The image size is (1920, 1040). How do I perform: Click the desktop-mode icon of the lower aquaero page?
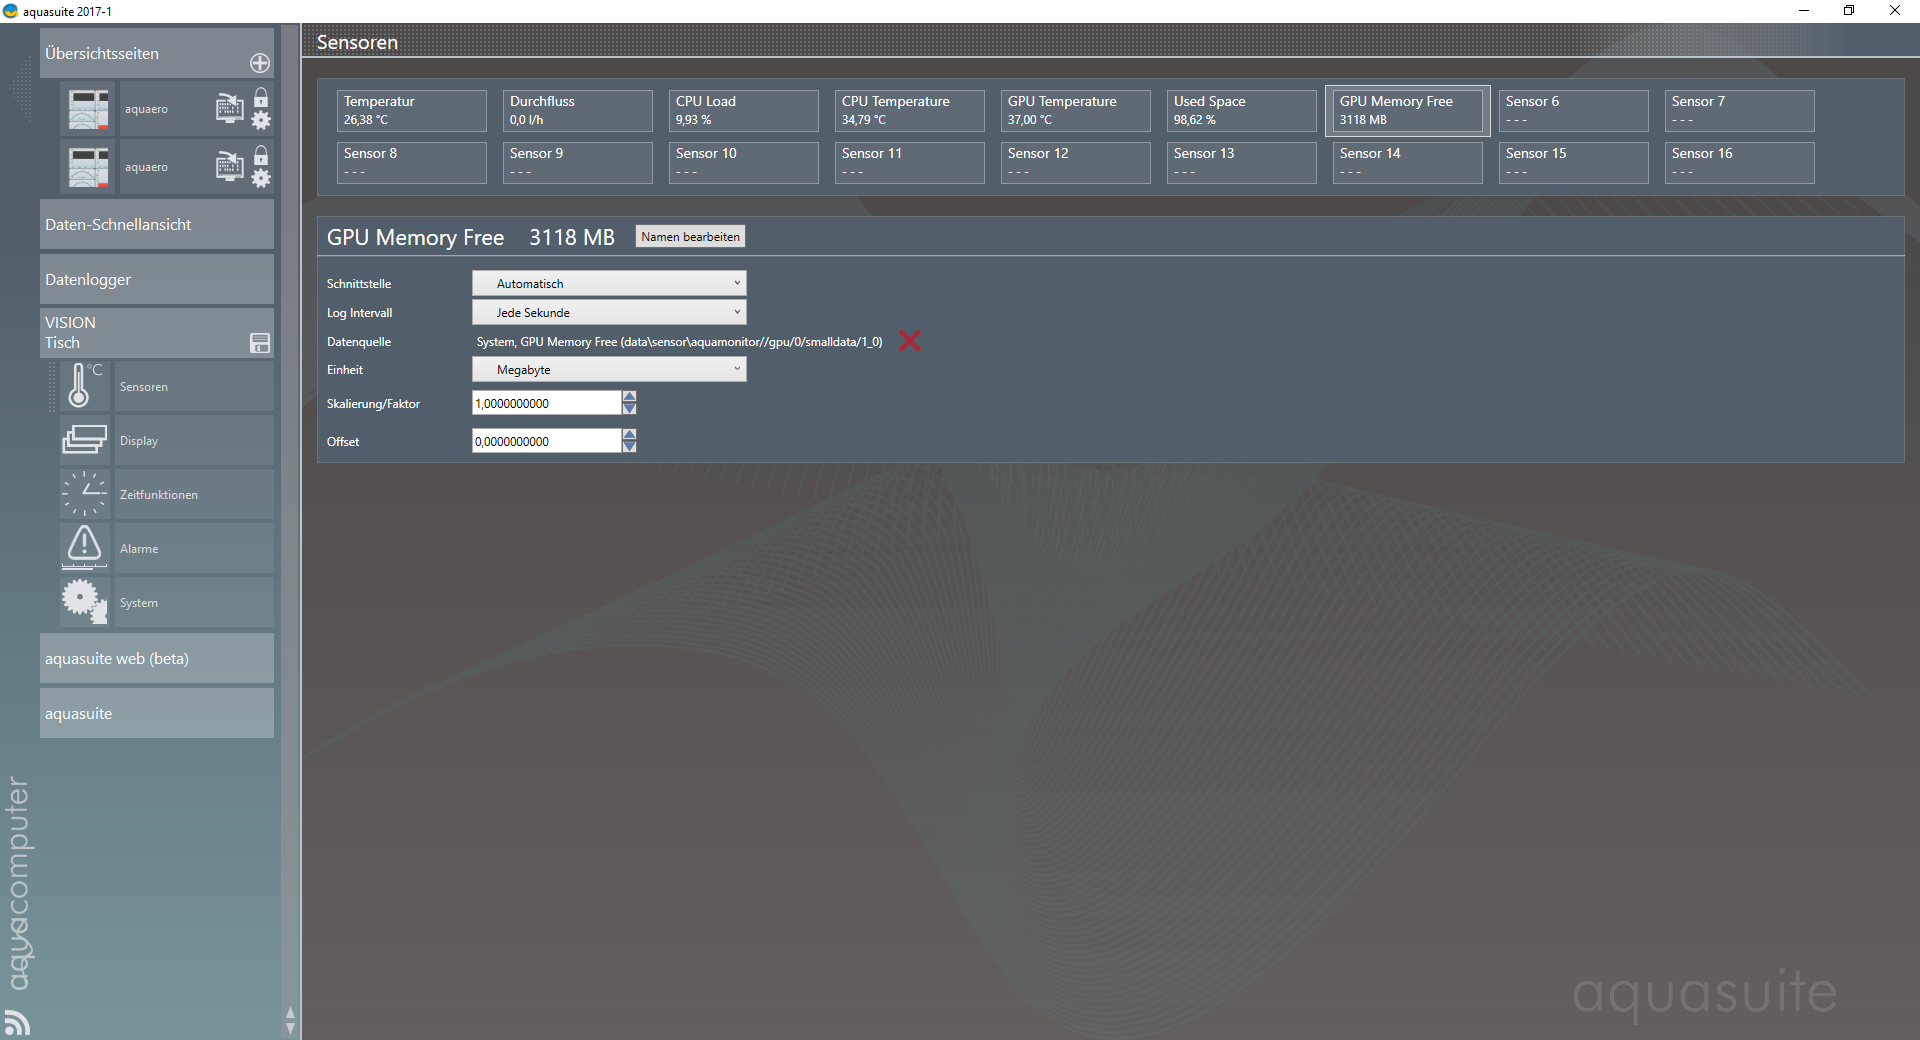tap(230, 166)
